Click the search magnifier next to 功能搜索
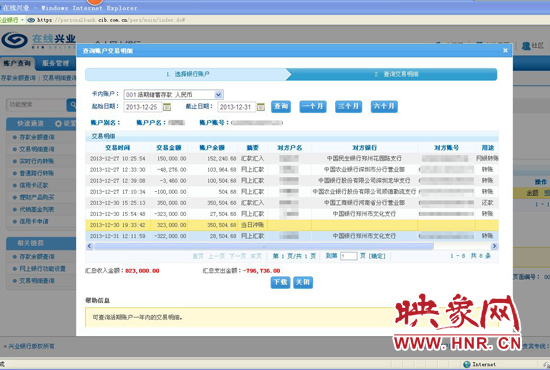Viewport: 550px width, 370px height. (x=72, y=105)
